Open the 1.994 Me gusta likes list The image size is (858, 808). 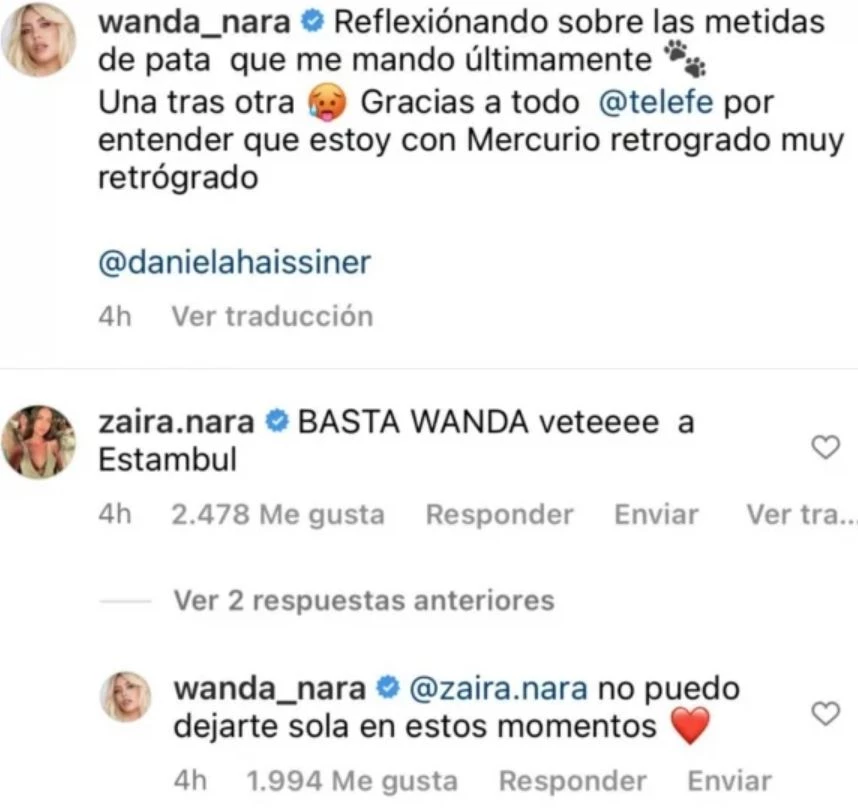(x=352, y=781)
